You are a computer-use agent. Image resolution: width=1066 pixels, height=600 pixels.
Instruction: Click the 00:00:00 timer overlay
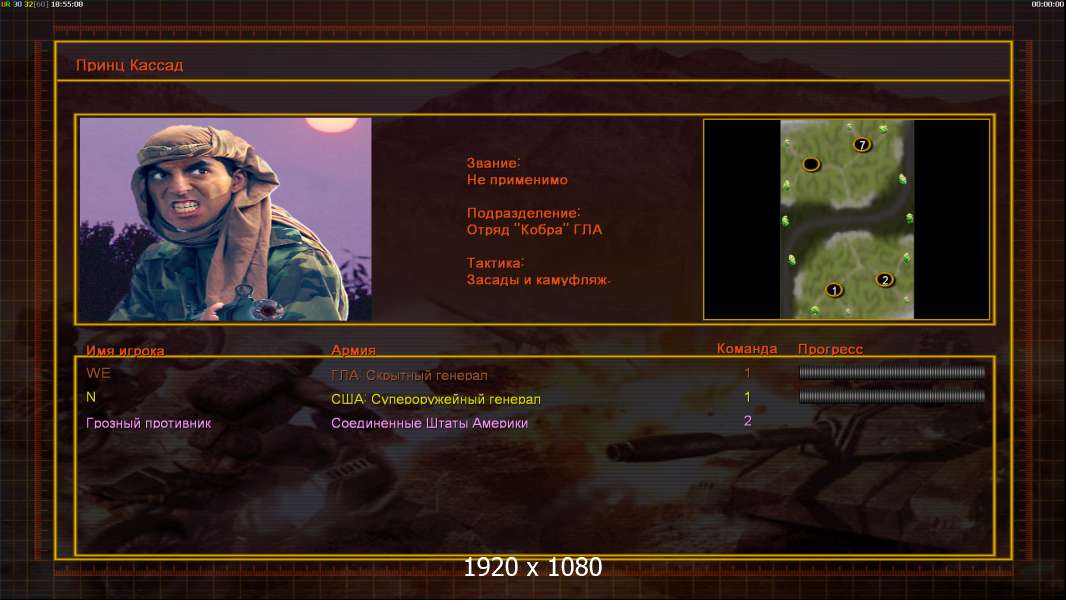1048,4
